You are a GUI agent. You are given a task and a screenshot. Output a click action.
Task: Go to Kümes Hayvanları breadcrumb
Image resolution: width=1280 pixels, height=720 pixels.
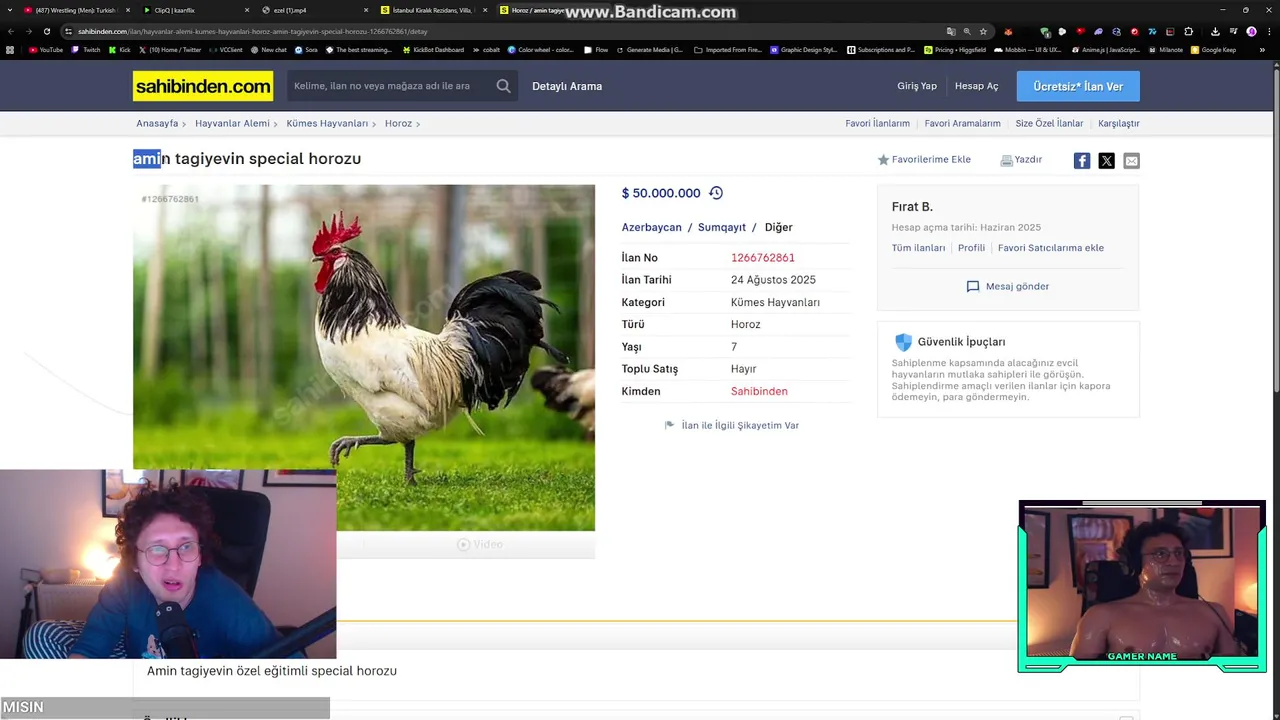click(327, 124)
